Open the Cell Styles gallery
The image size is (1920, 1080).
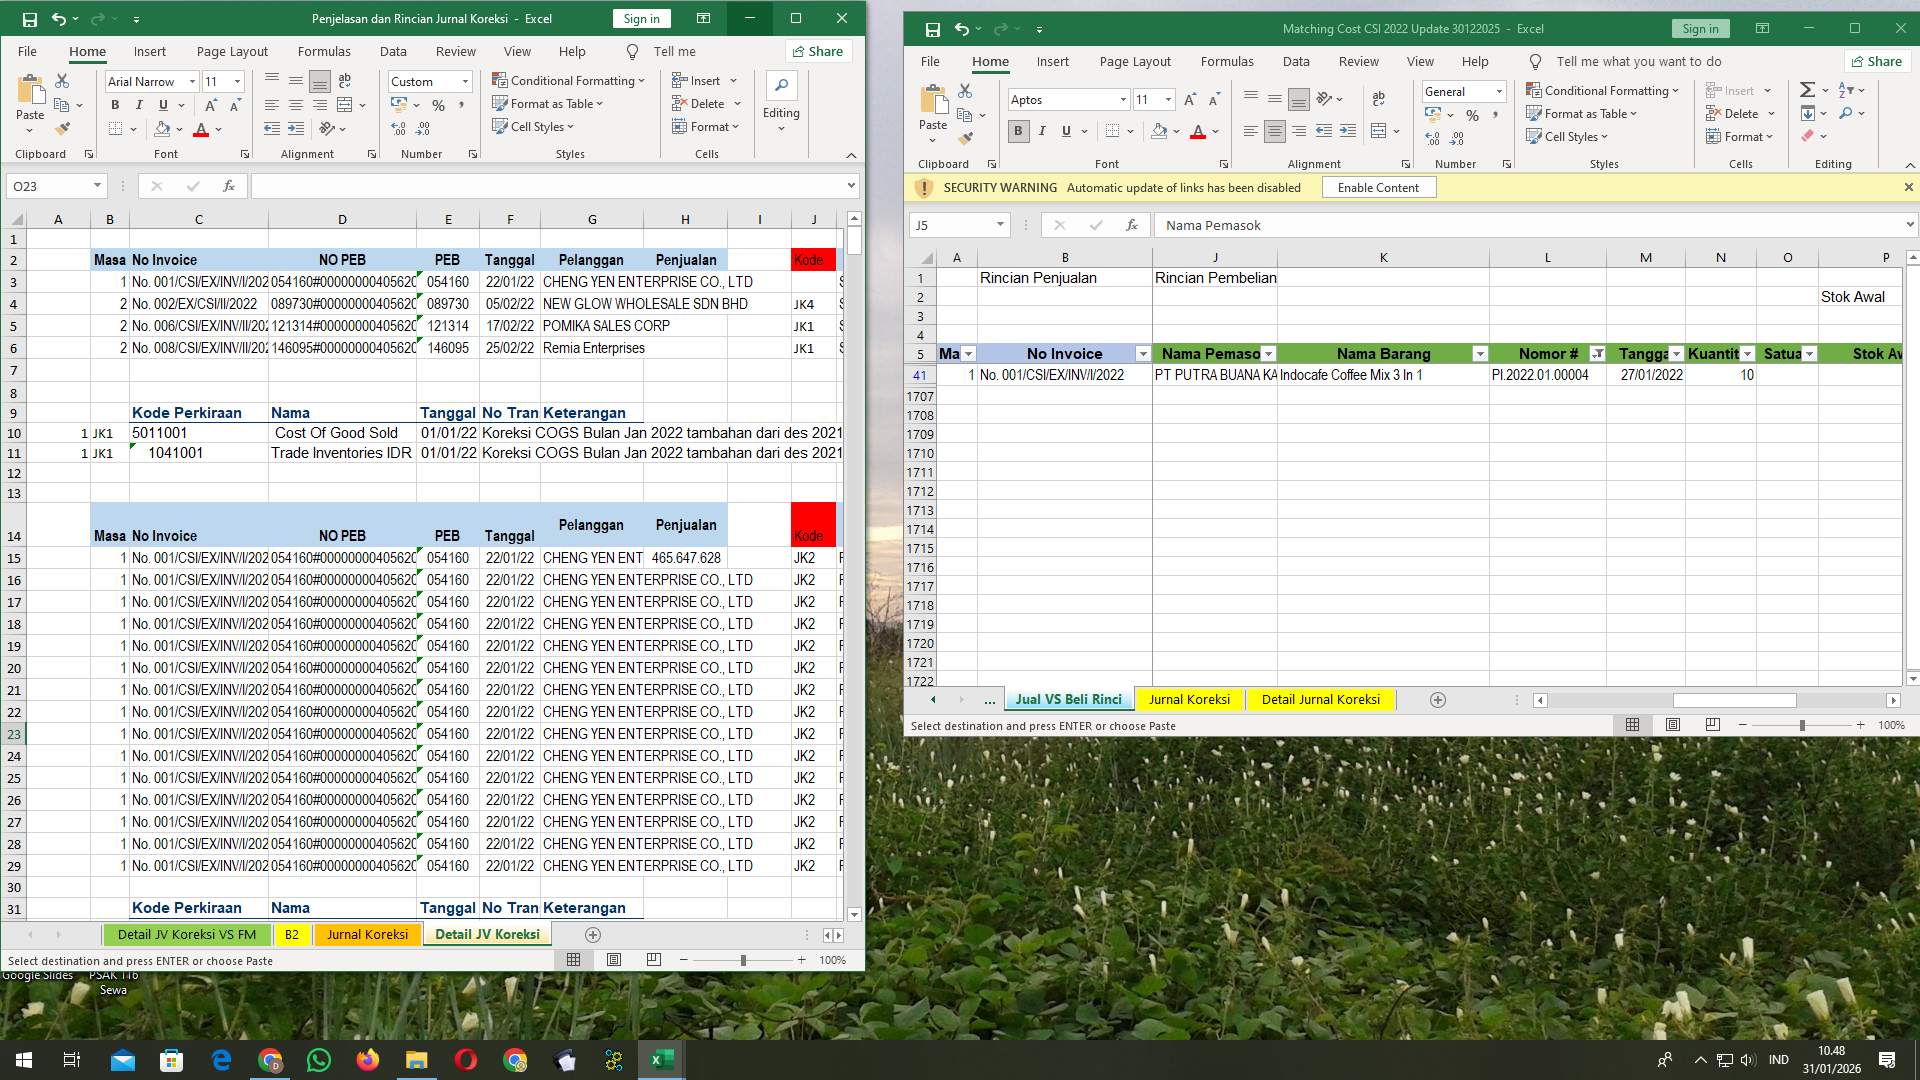pos(536,126)
